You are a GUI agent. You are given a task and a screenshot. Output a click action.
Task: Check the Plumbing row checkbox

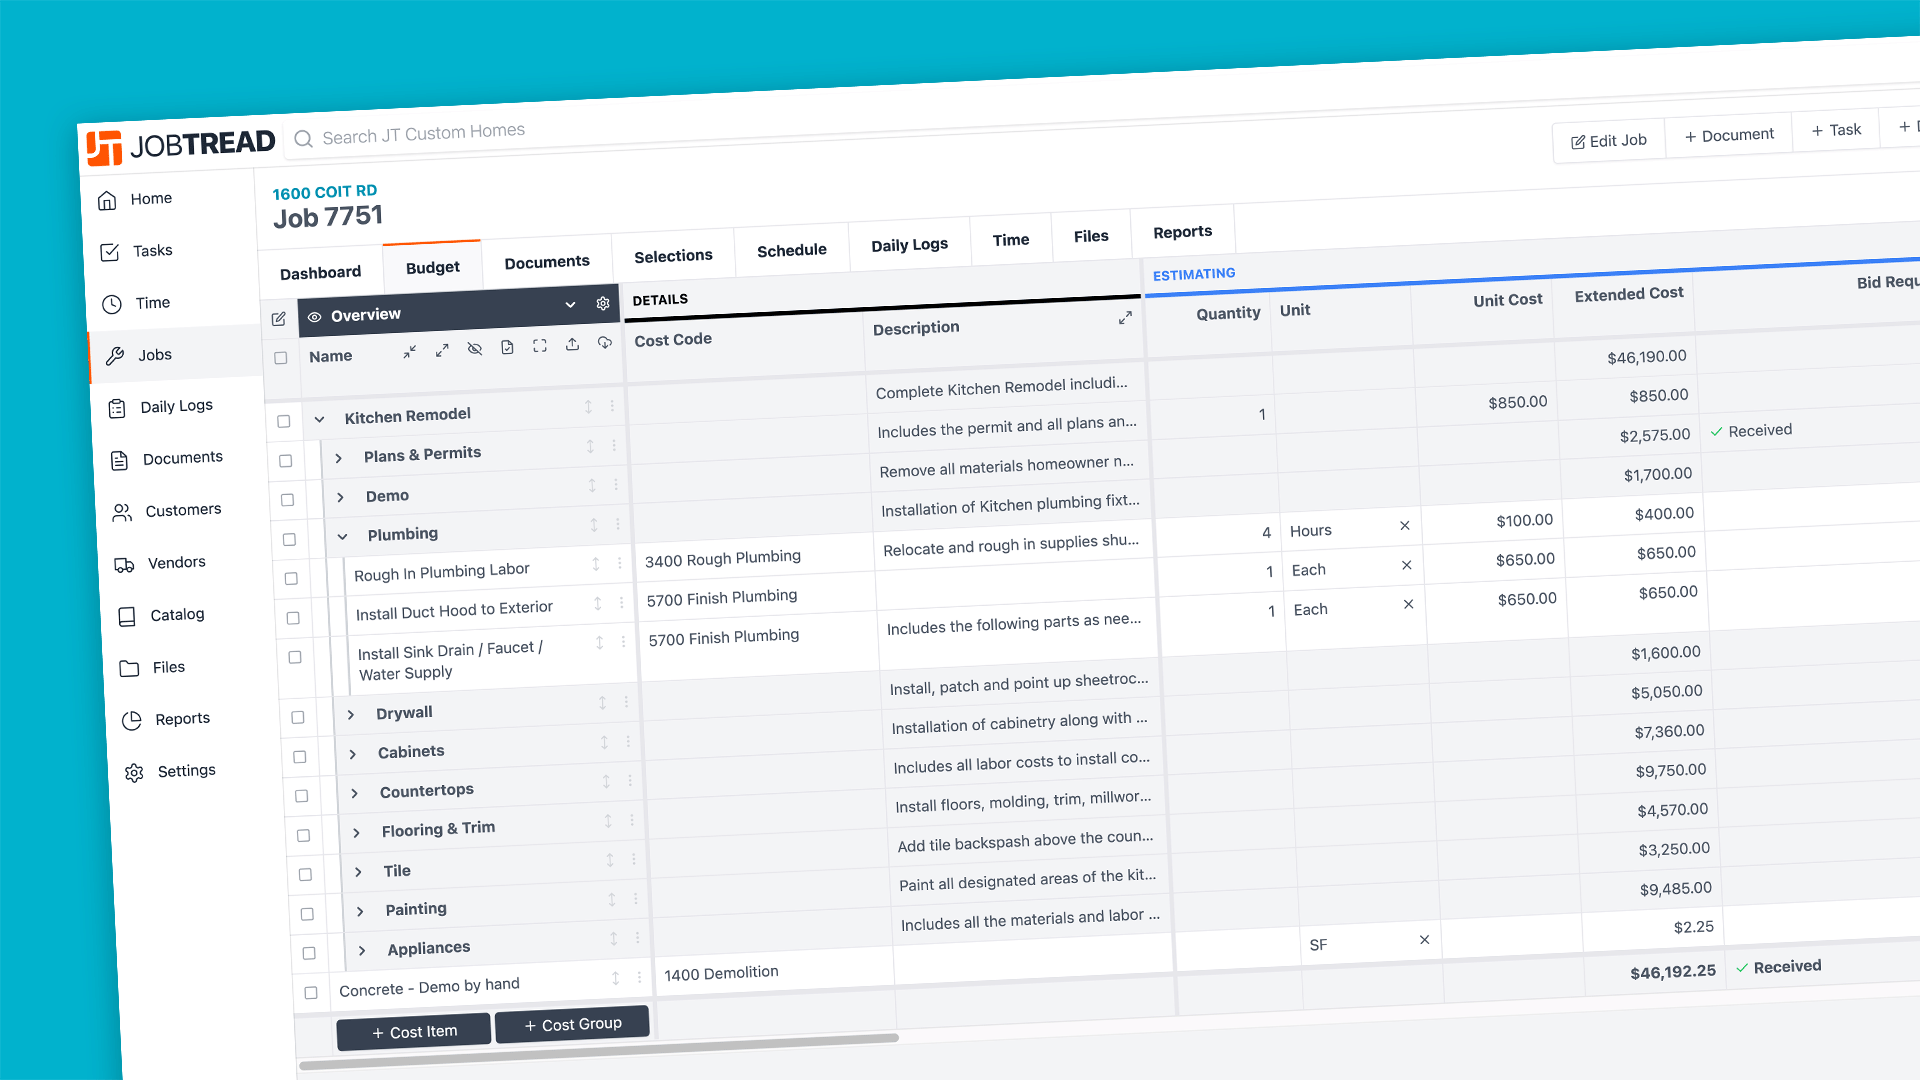[x=290, y=540]
